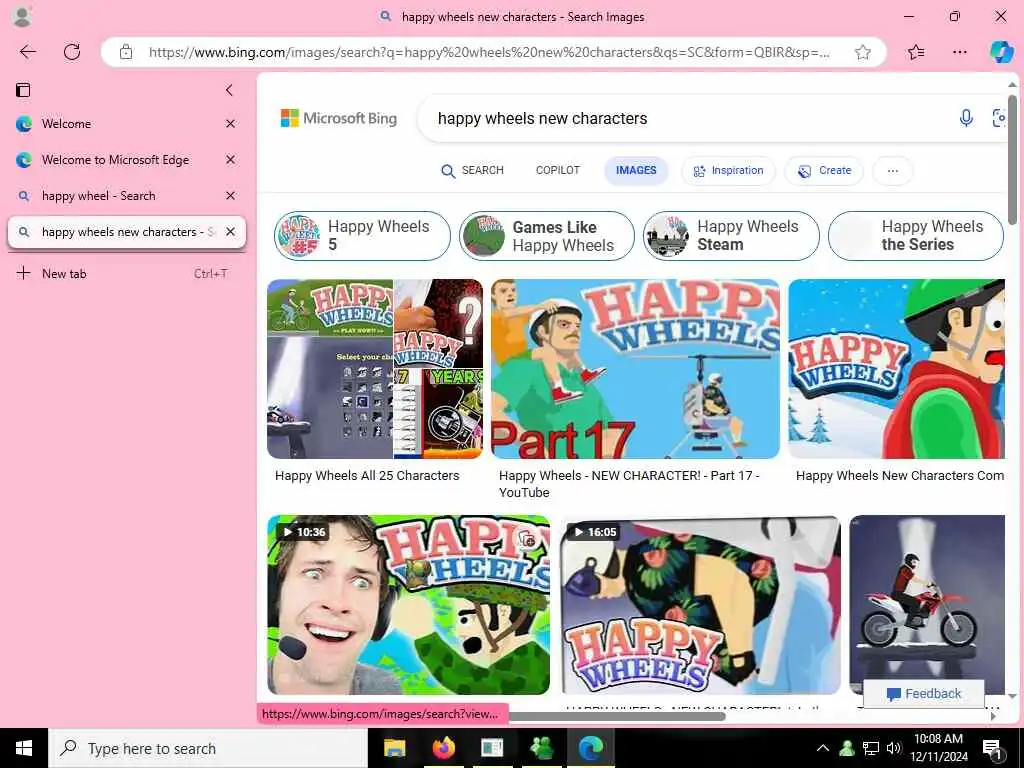The width and height of the screenshot is (1024, 768).
Task: Open the Favorites list icon
Action: [x=916, y=52]
